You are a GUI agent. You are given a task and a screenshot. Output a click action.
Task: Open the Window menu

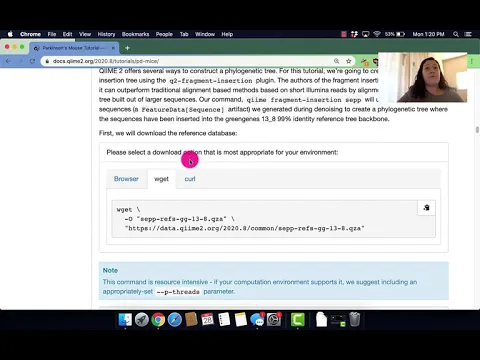[205, 34]
